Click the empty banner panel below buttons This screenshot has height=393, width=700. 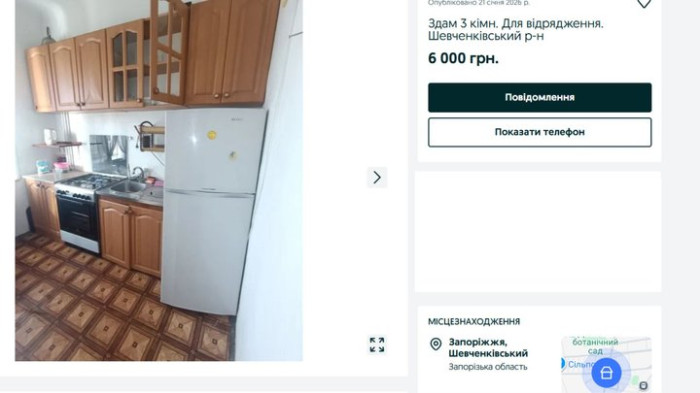pyautogui.click(x=538, y=232)
